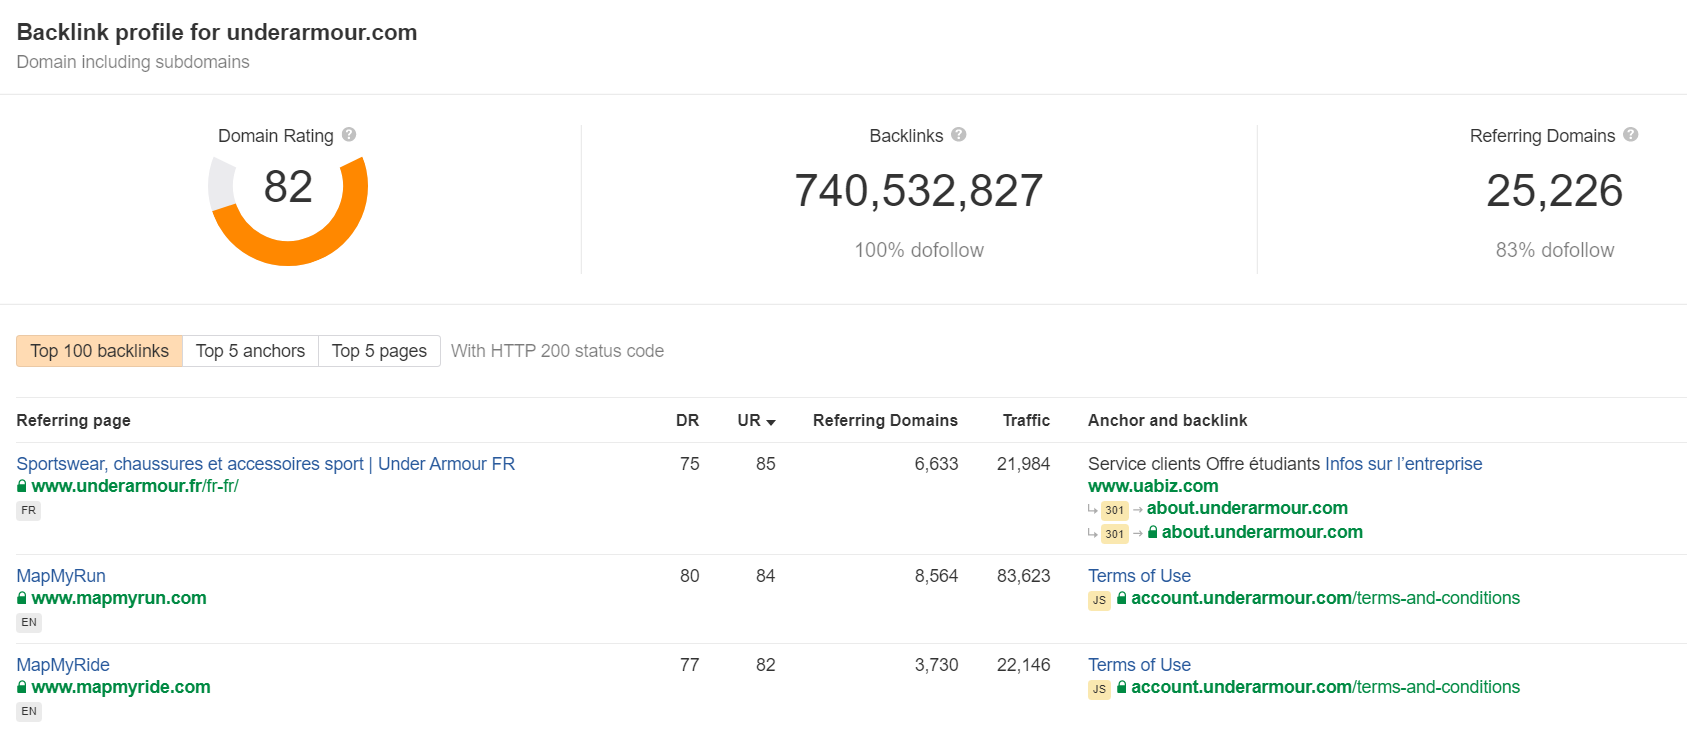Click the JS badge on the MapMyRide row
Screen dimensions: 1687x729
[x=1099, y=689]
